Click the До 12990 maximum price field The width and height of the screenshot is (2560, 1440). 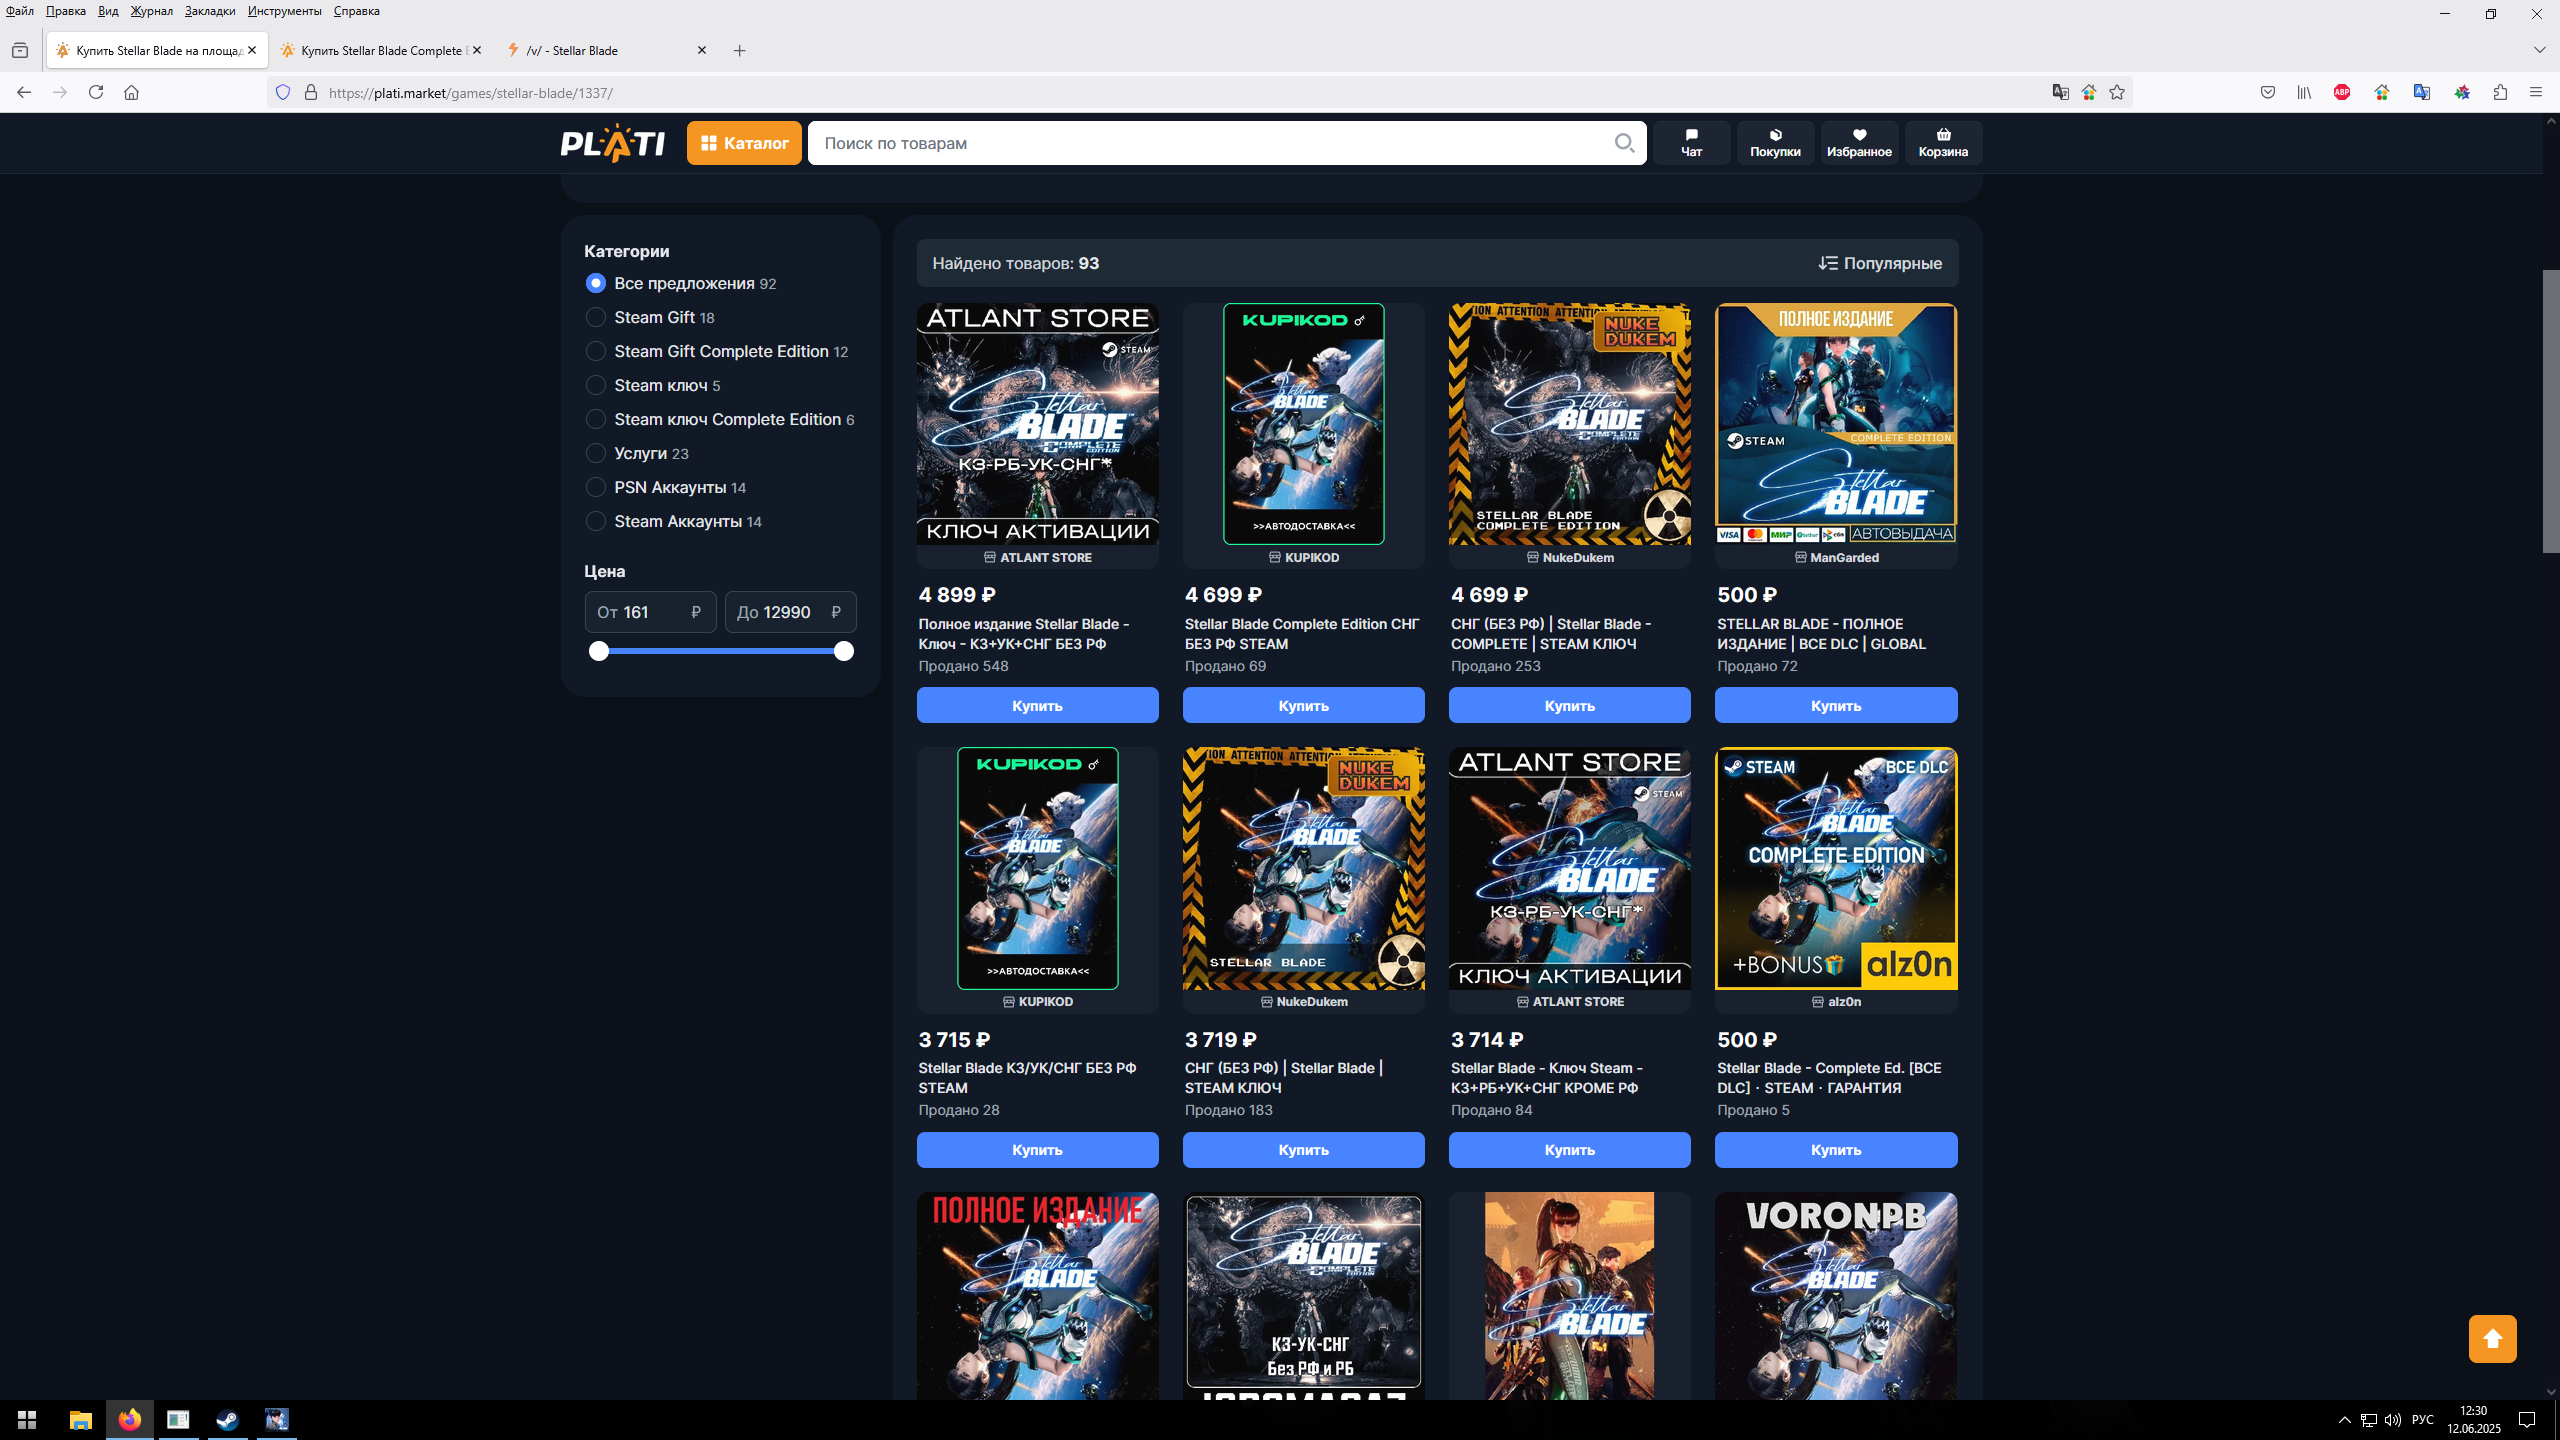(790, 612)
